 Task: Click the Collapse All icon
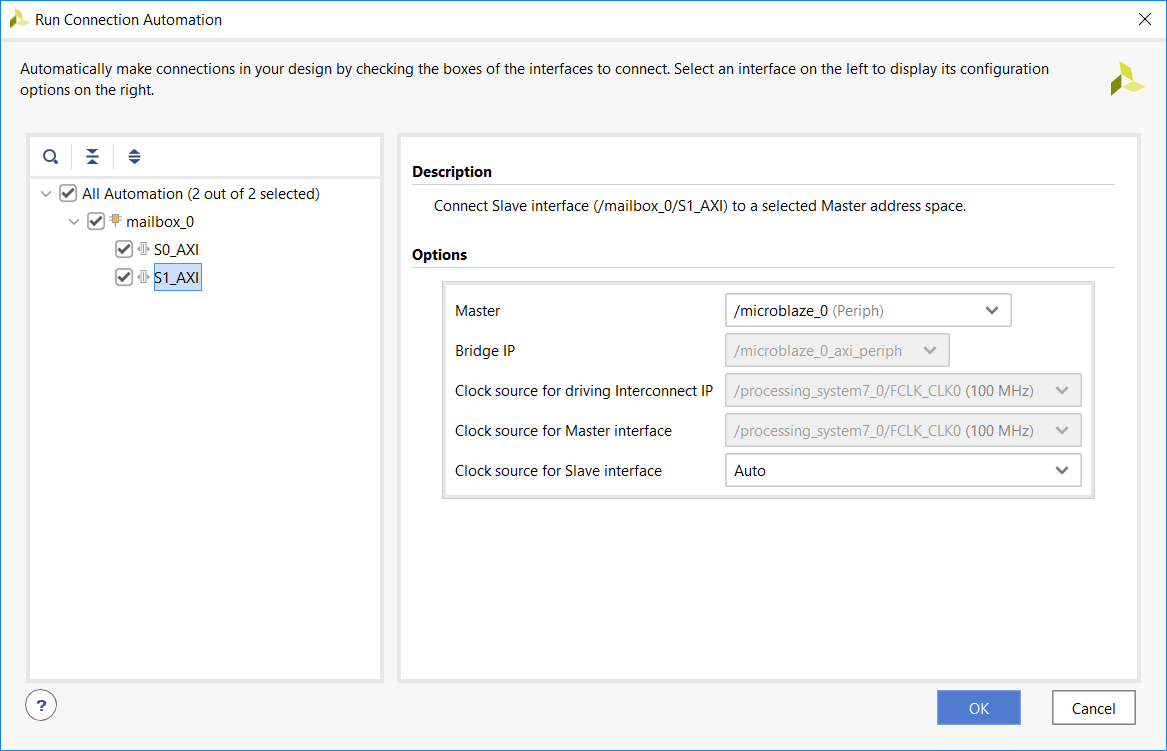(x=92, y=157)
